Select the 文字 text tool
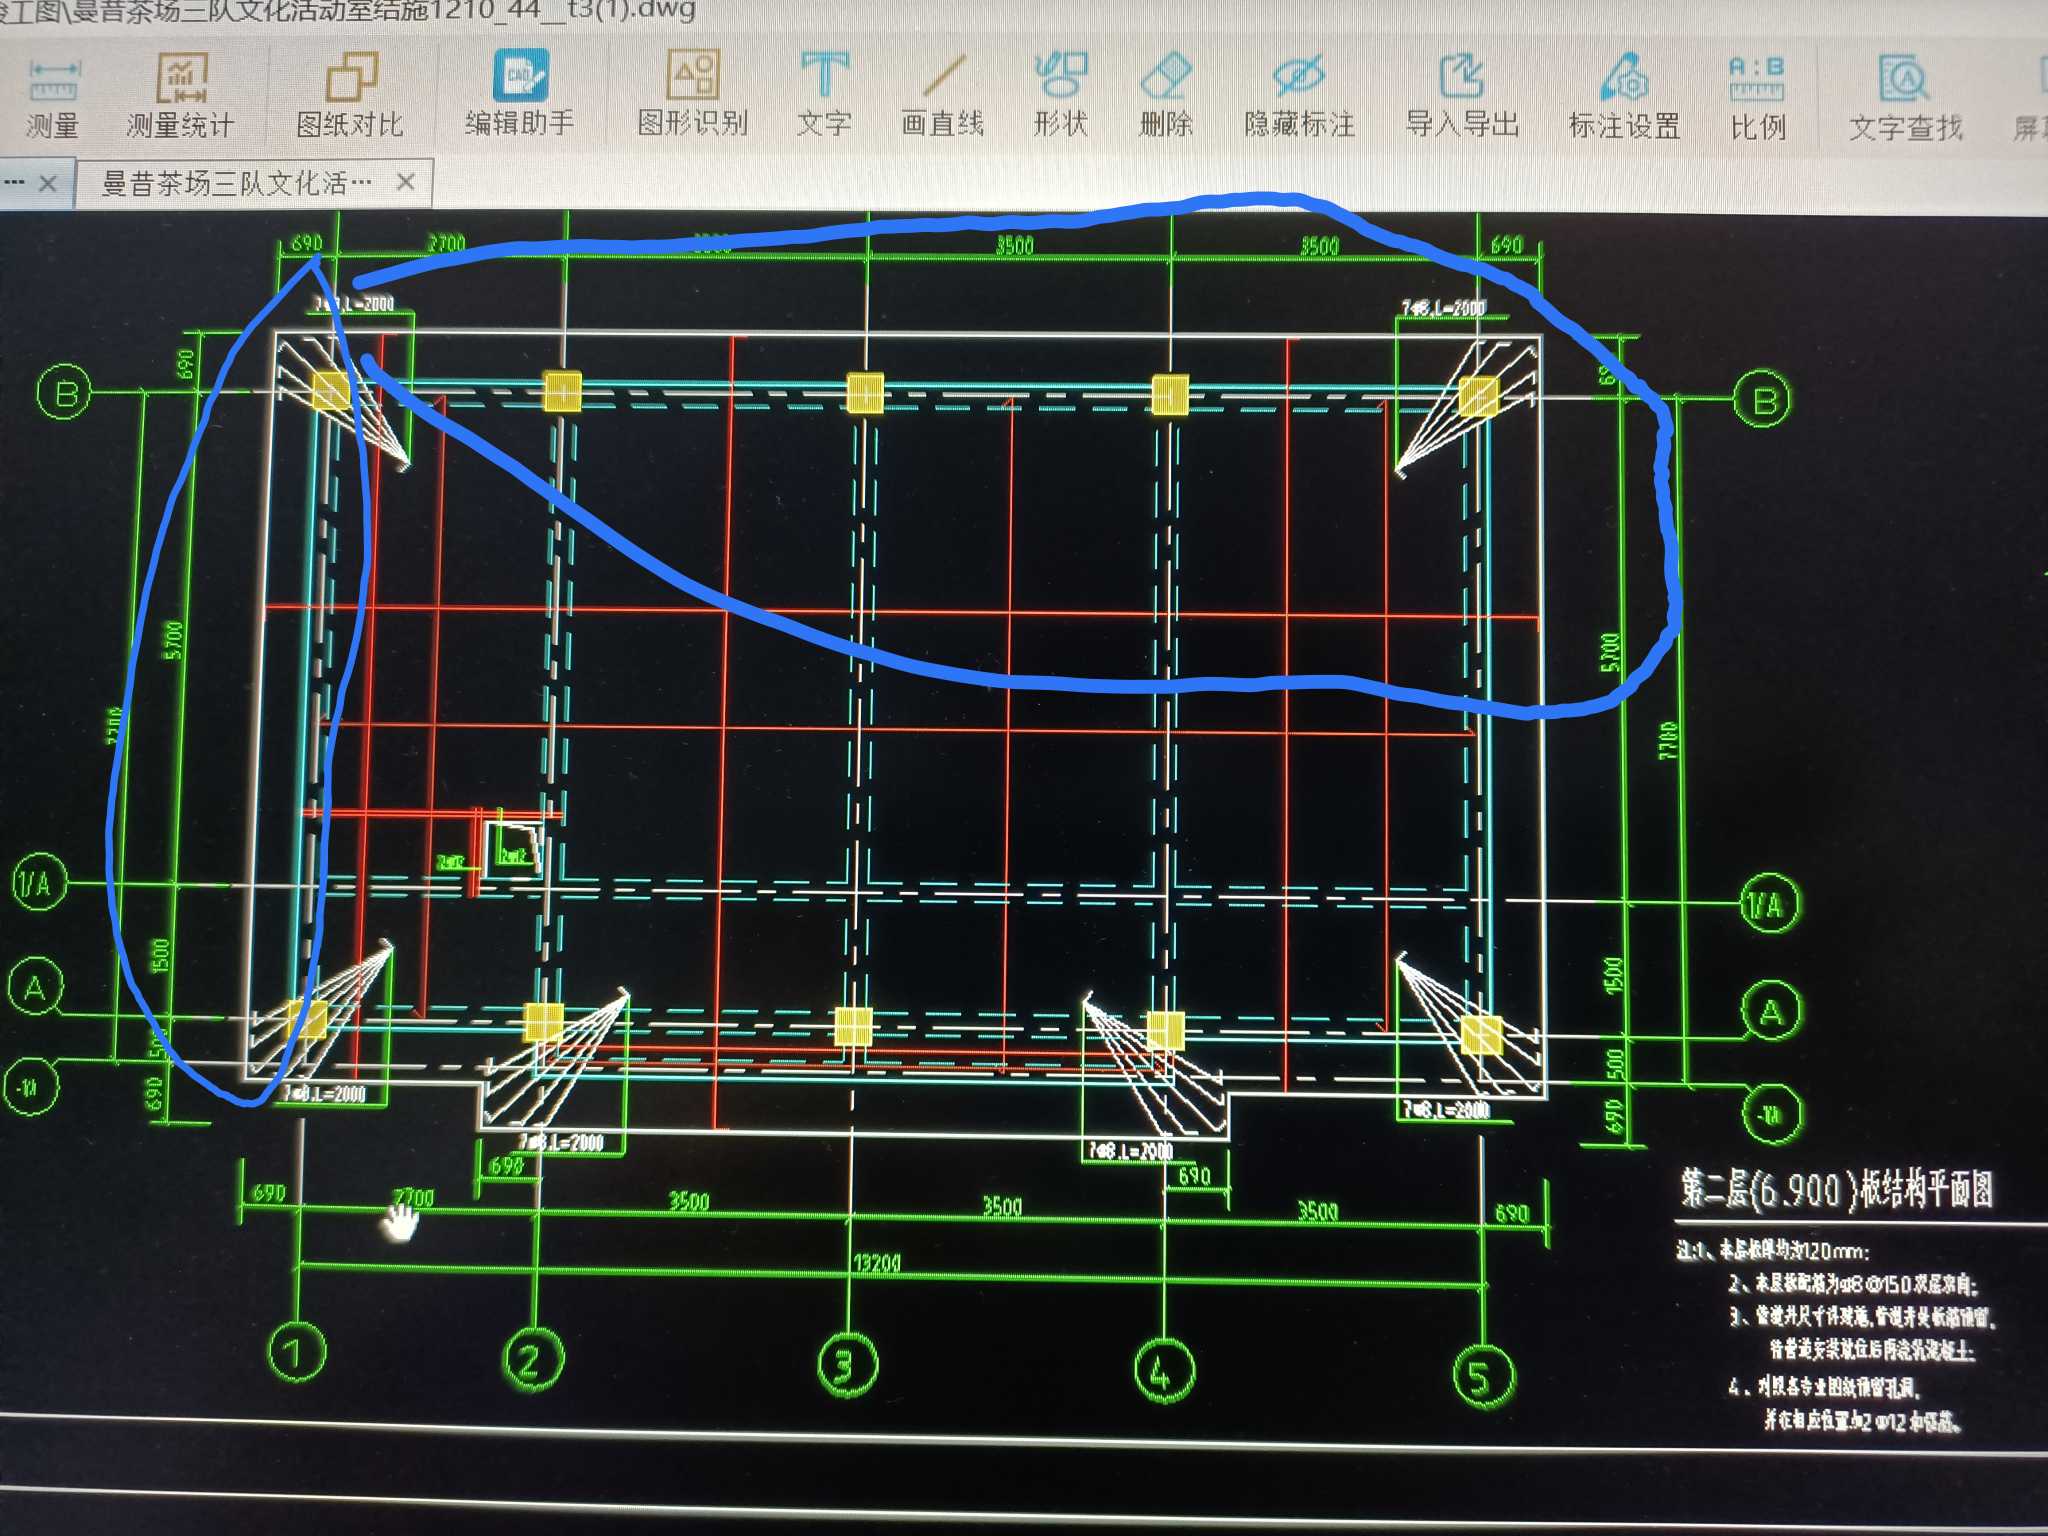The height and width of the screenshot is (1536, 2048). pyautogui.click(x=824, y=95)
